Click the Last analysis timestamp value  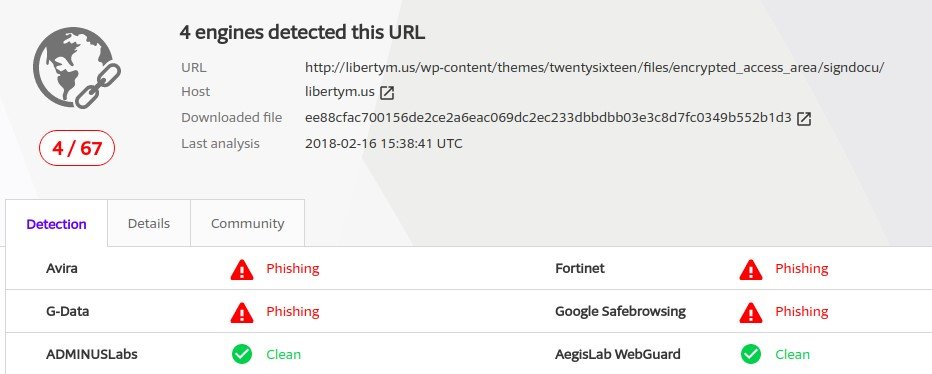pos(383,143)
